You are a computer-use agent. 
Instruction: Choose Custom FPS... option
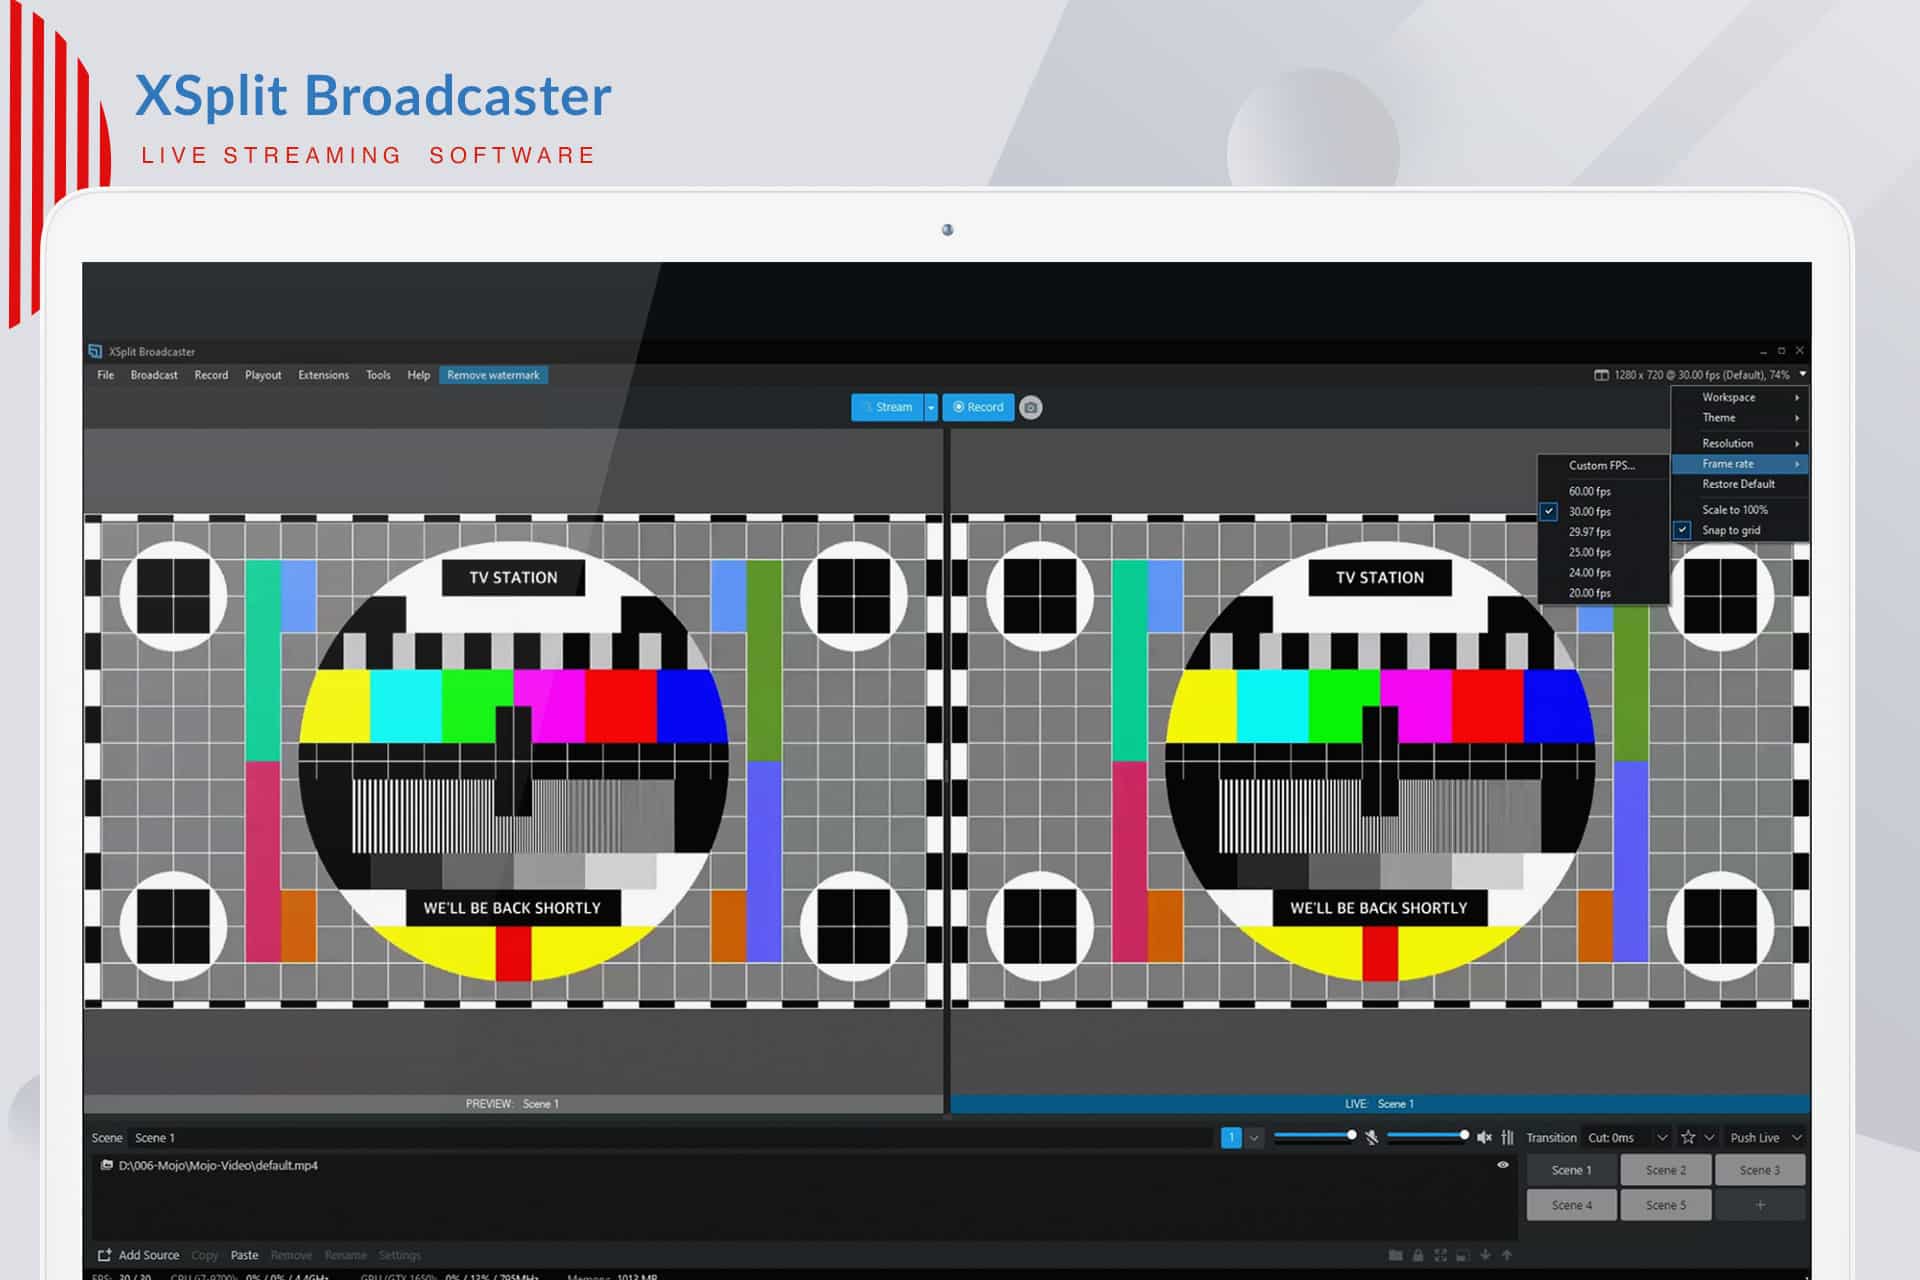click(x=1602, y=465)
